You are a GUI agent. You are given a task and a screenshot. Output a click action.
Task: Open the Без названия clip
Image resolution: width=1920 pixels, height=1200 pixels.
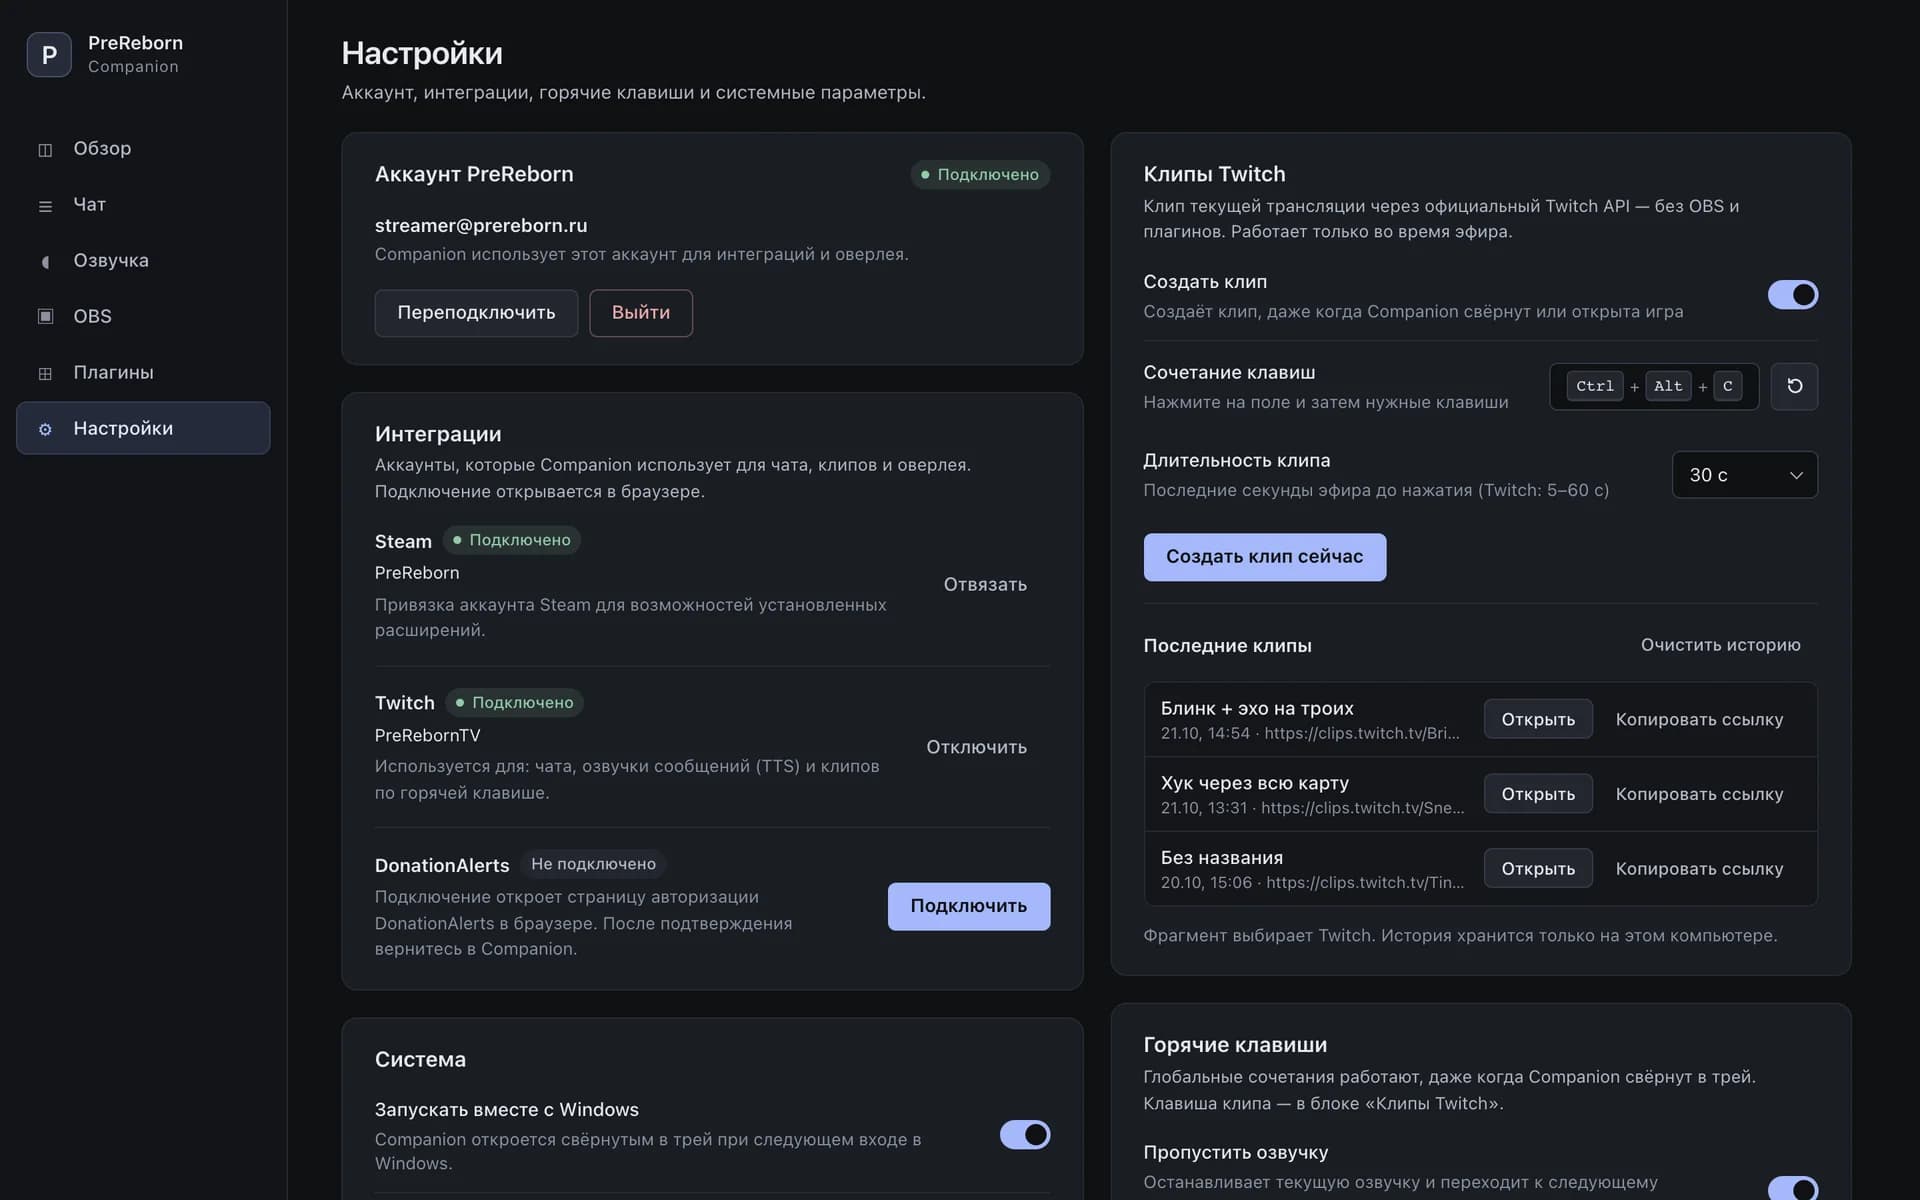pos(1538,869)
